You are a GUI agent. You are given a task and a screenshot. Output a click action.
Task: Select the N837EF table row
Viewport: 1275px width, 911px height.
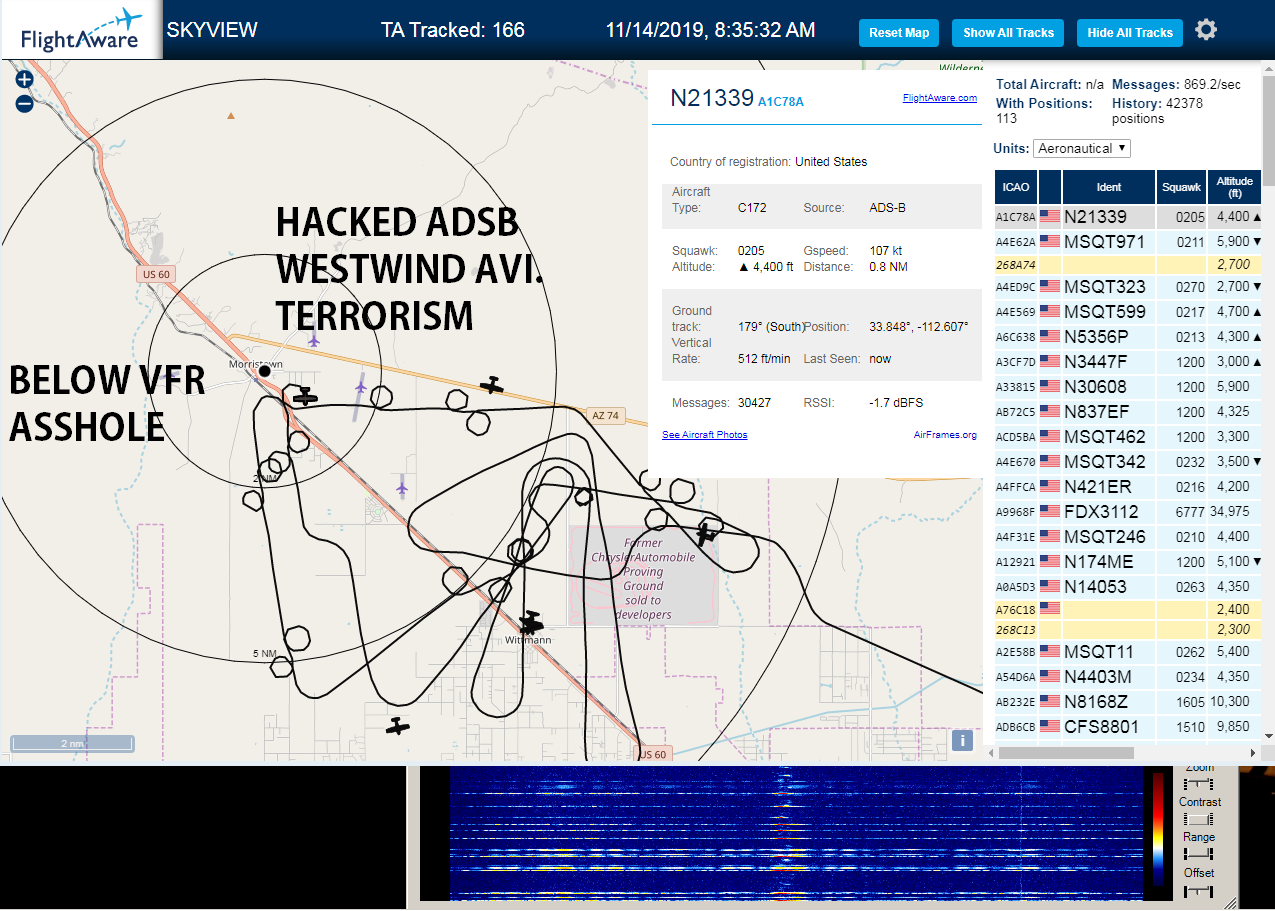point(1128,412)
